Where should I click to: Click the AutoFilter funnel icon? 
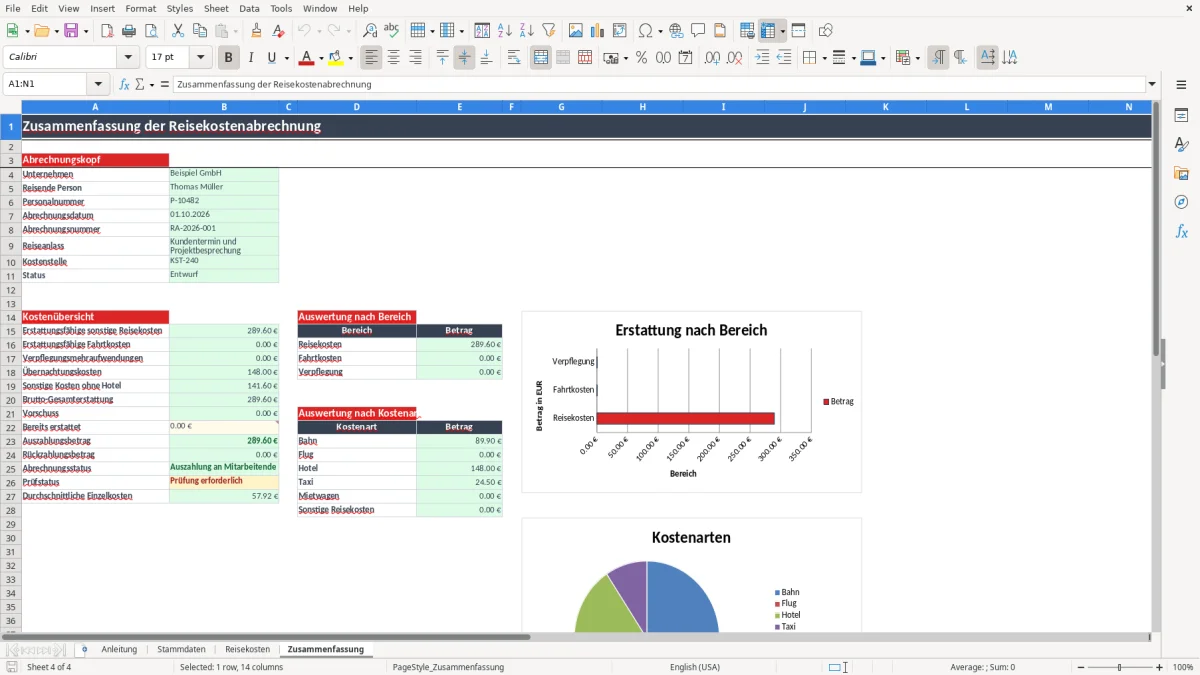click(x=549, y=31)
